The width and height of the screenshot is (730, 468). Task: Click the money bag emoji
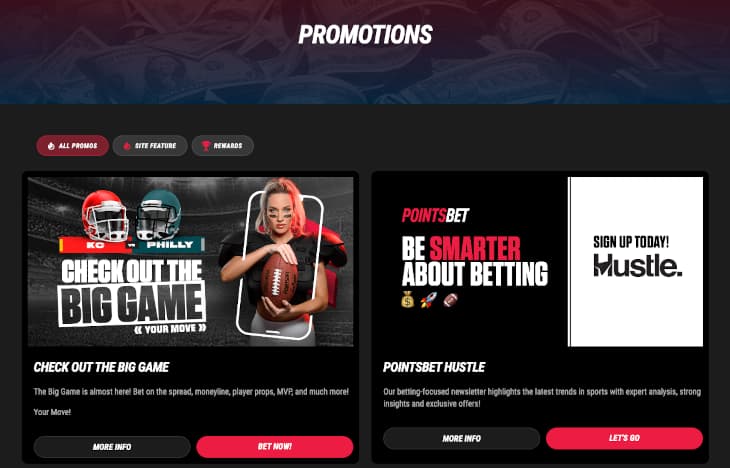[x=407, y=299]
